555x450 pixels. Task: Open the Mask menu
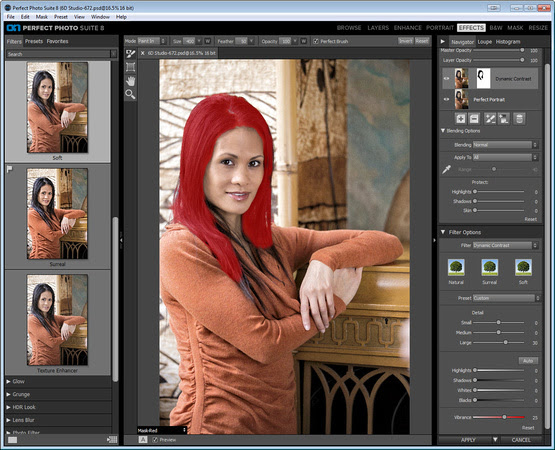(41, 17)
